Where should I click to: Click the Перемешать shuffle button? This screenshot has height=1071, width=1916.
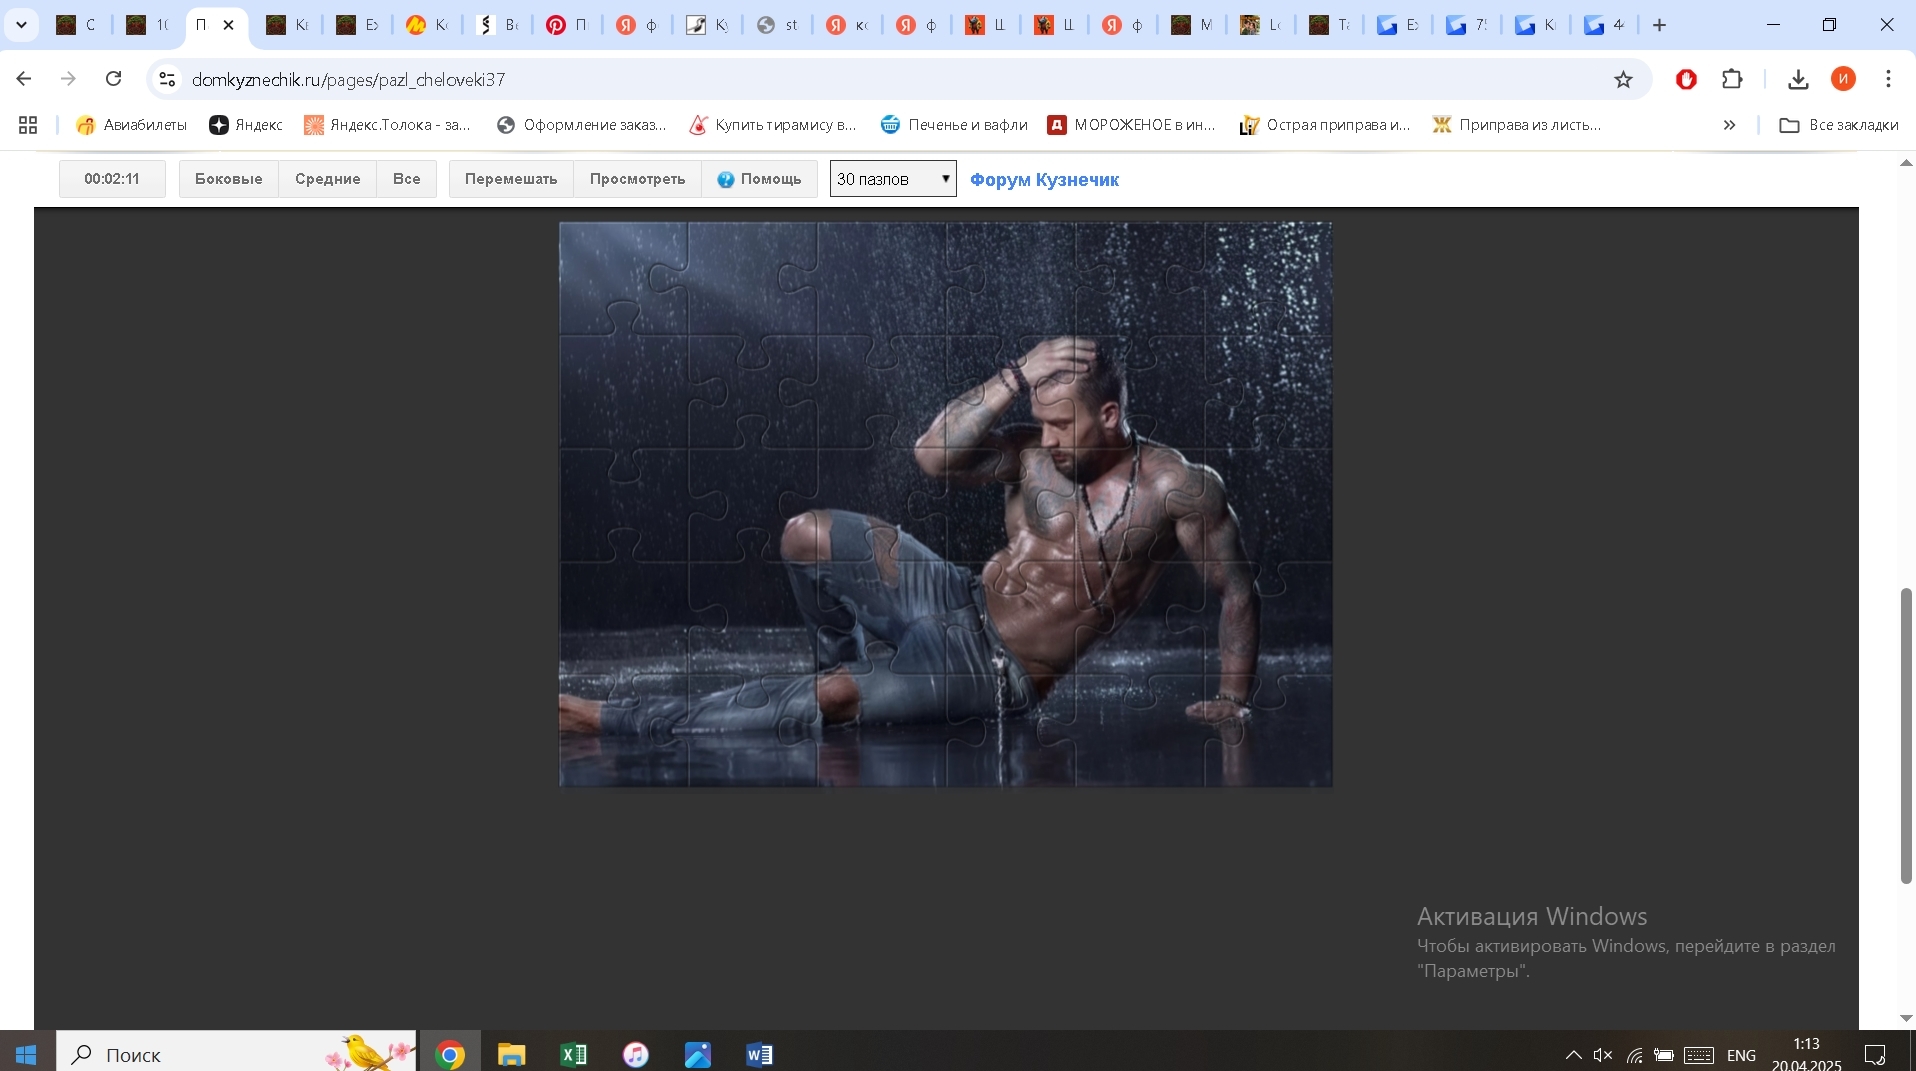coord(510,179)
